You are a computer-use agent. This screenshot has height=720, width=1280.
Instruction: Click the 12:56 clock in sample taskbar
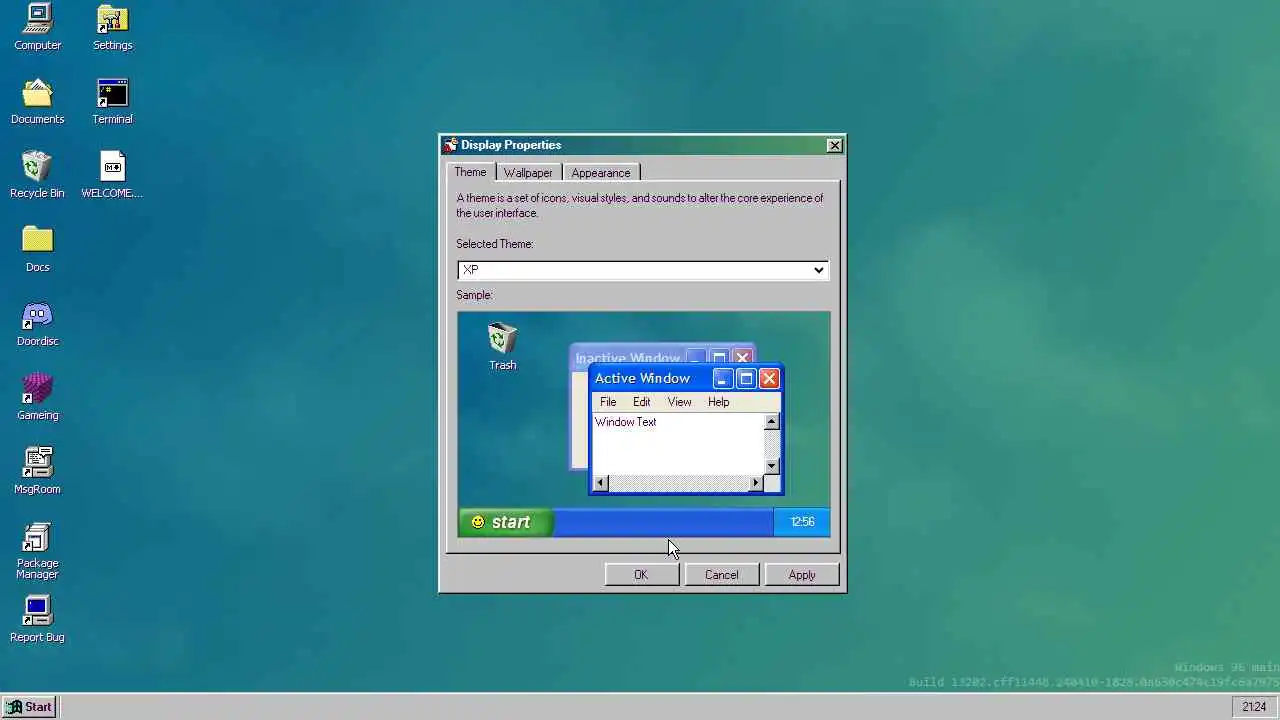802,522
